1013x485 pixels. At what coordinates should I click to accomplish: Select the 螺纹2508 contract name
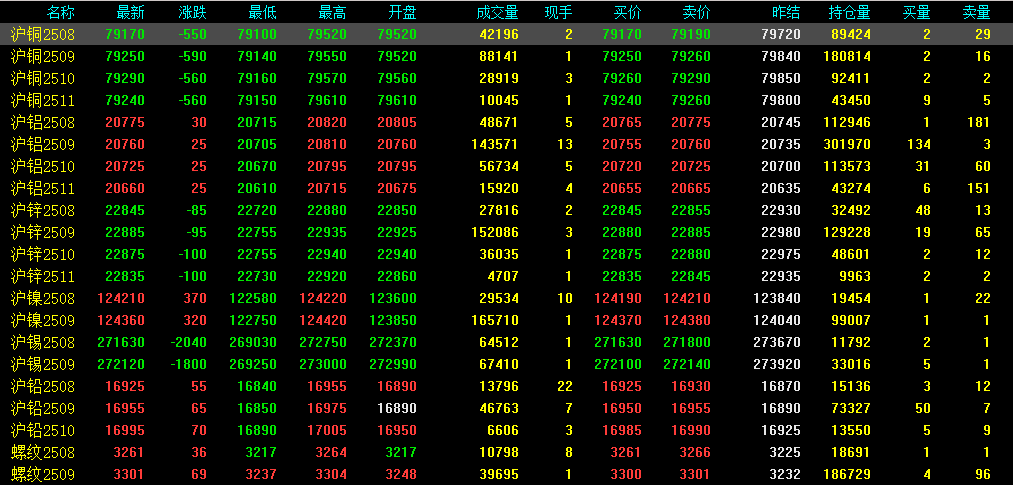tap(43, 452)
